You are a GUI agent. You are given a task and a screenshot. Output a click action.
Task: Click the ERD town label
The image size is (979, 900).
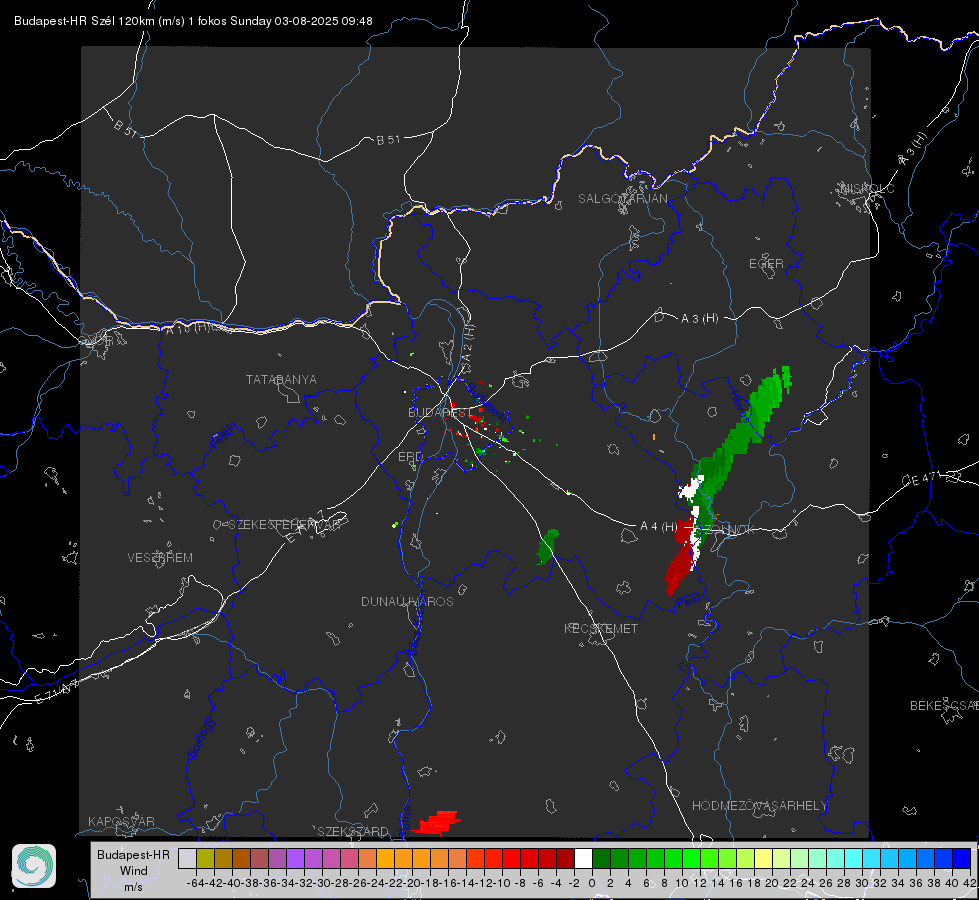[x=410, y=457]
